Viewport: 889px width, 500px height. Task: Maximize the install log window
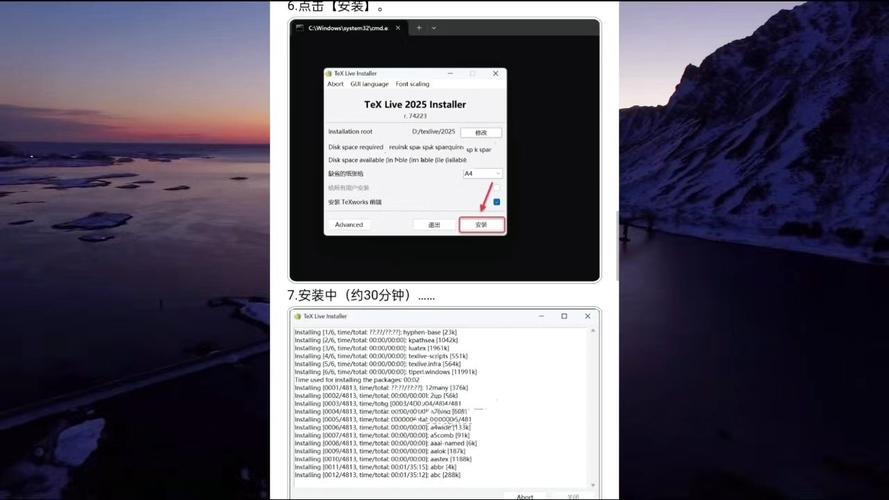pyautogui.click(x=564, y=316)
